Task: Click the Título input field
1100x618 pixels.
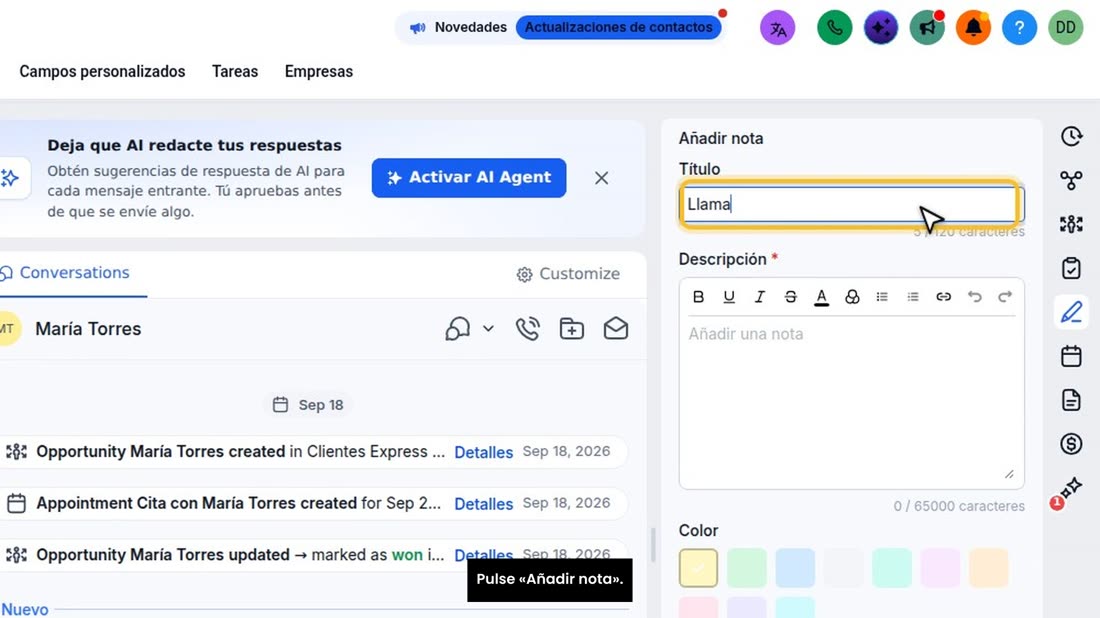Action: (x=851, y=204)
